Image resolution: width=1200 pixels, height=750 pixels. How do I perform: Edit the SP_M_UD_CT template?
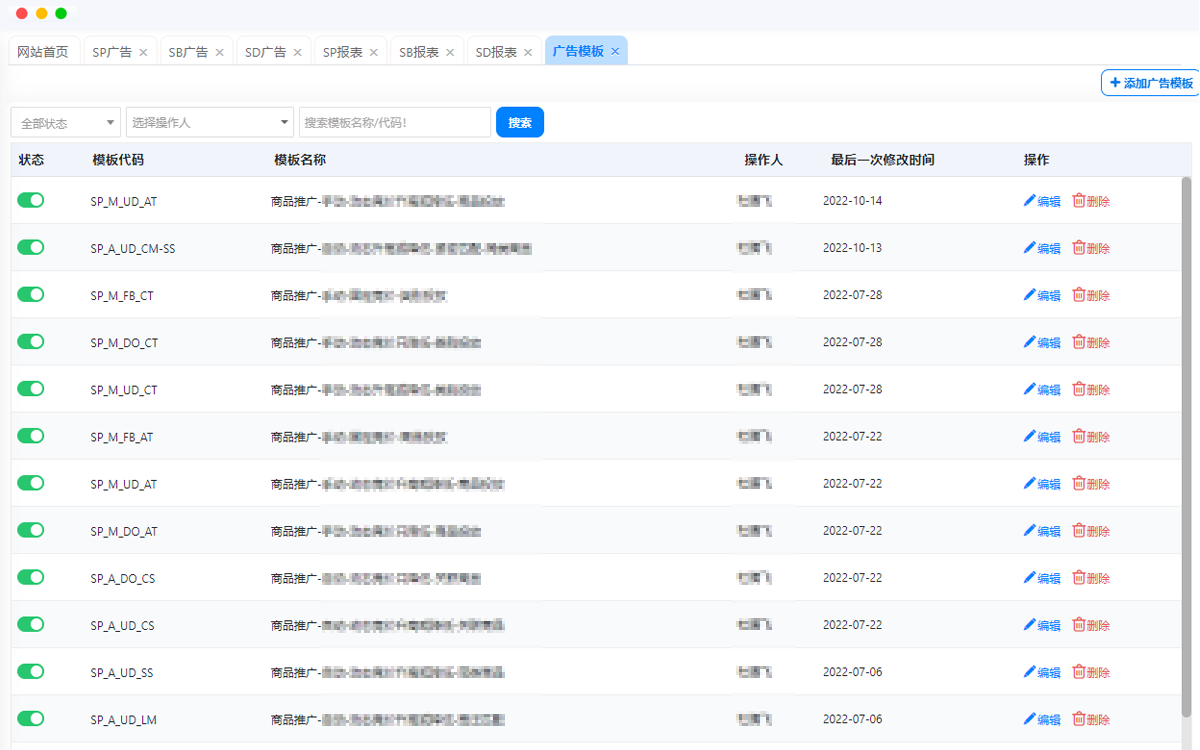[1042, 389]
